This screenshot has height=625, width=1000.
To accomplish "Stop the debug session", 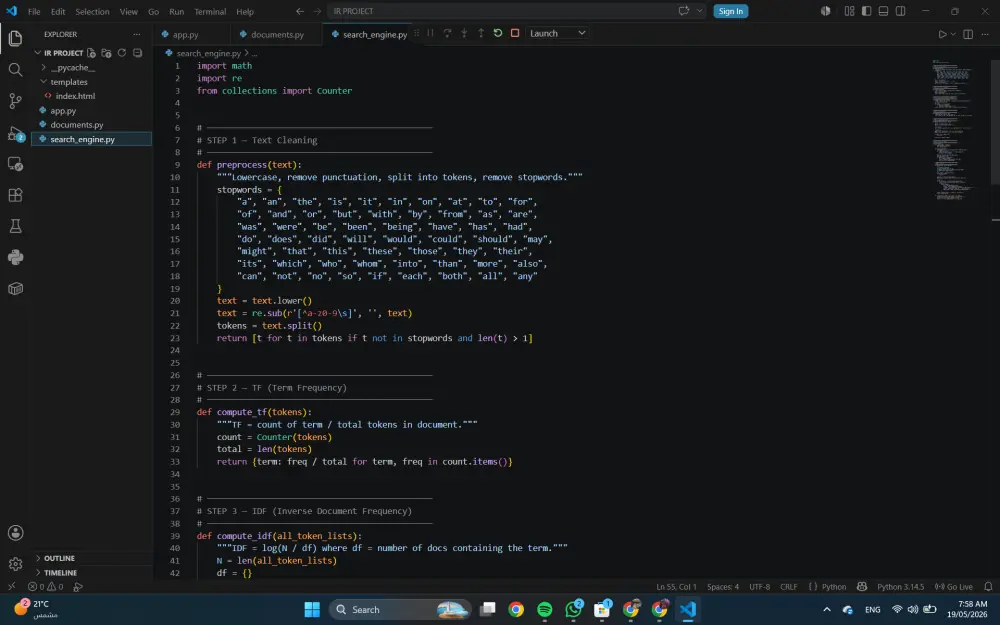I will tap(515, 33).
